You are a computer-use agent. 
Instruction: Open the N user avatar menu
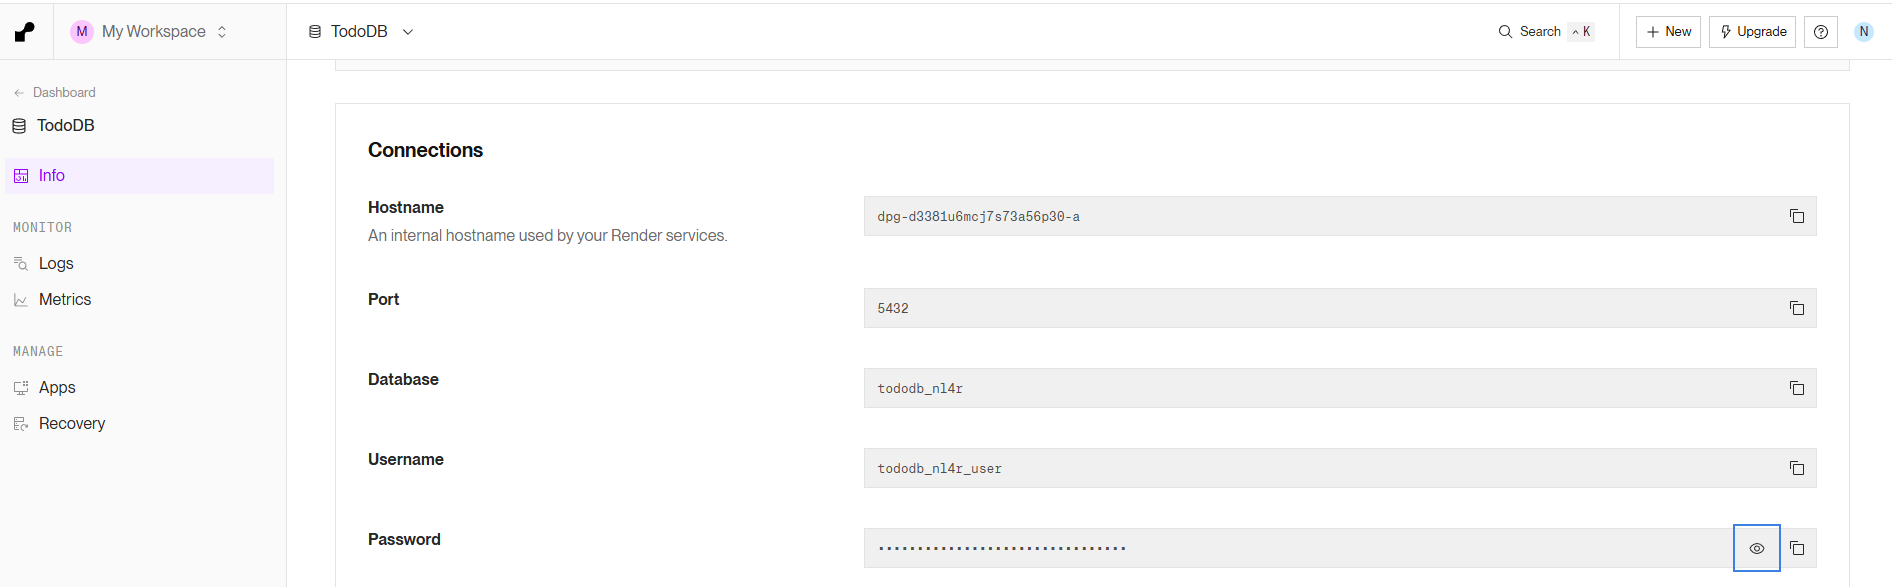pos(1863,32)
